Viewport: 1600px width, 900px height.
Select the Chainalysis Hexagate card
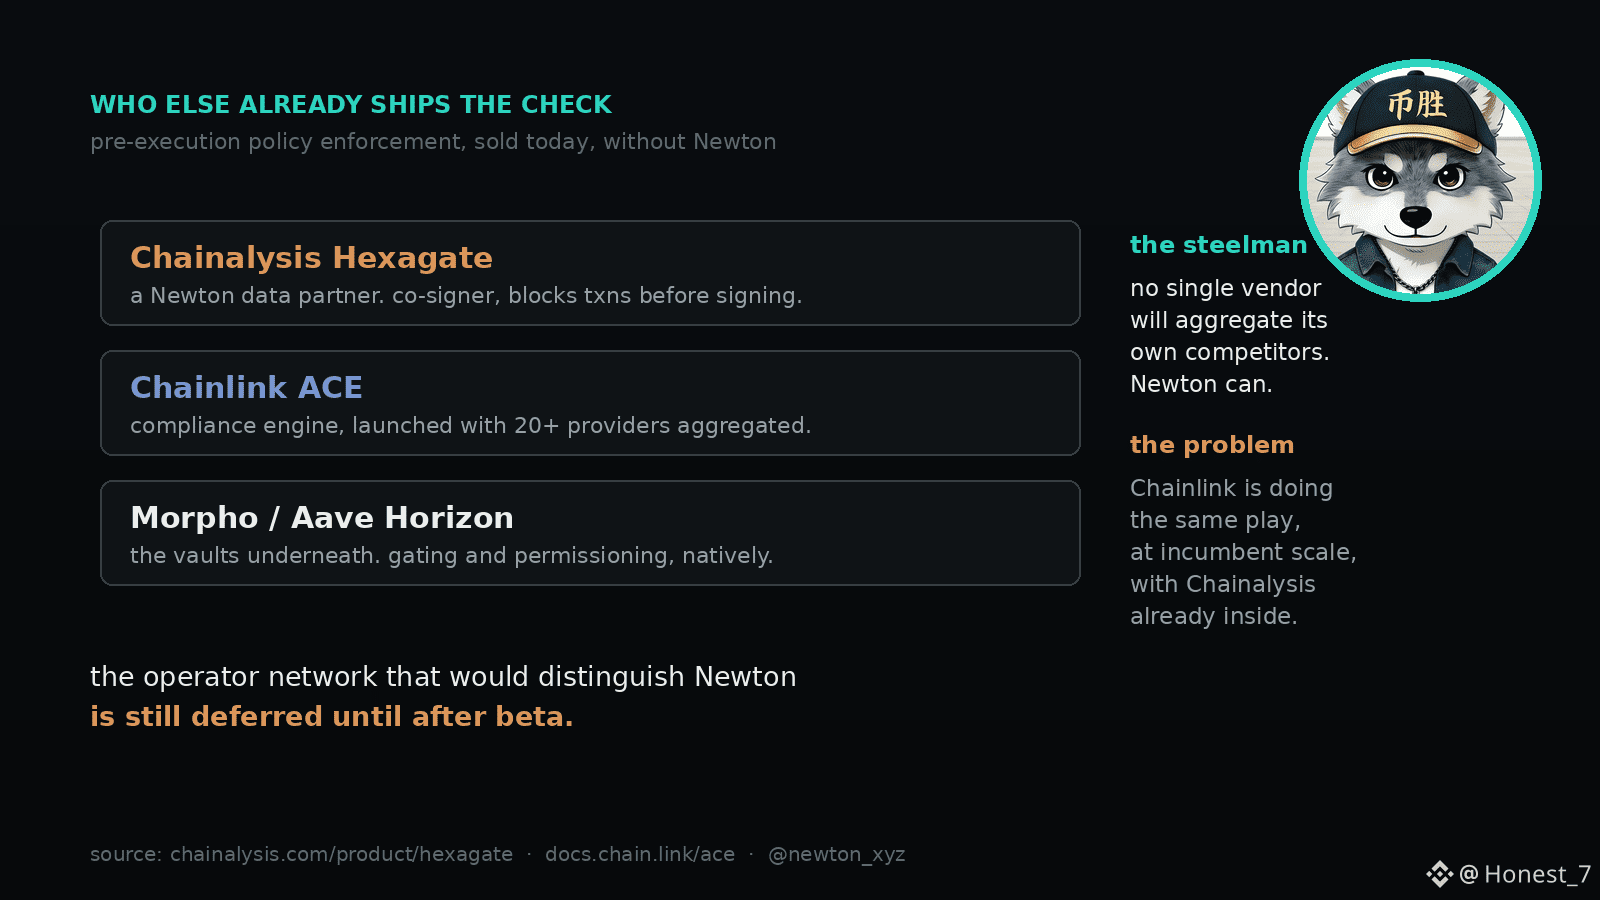point(590,273)
